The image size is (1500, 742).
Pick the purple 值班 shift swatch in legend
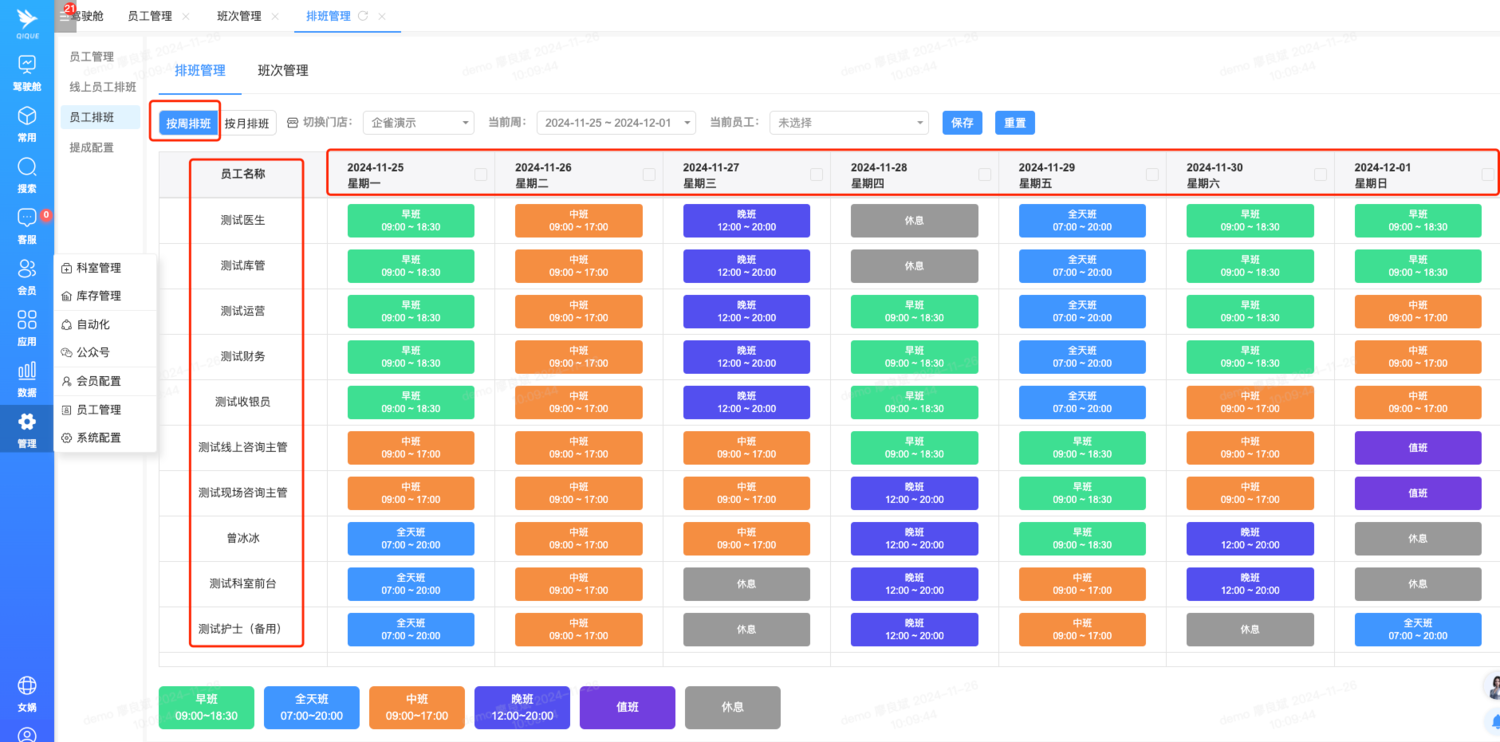coord(627,707)
